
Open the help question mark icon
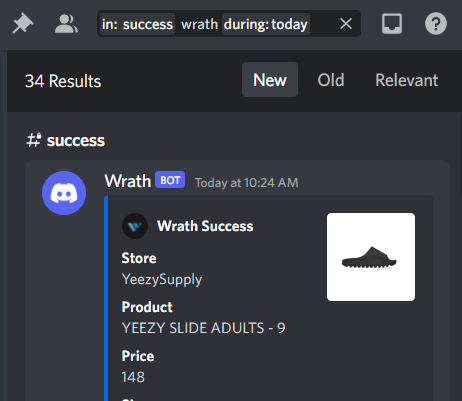click(436, 24)
